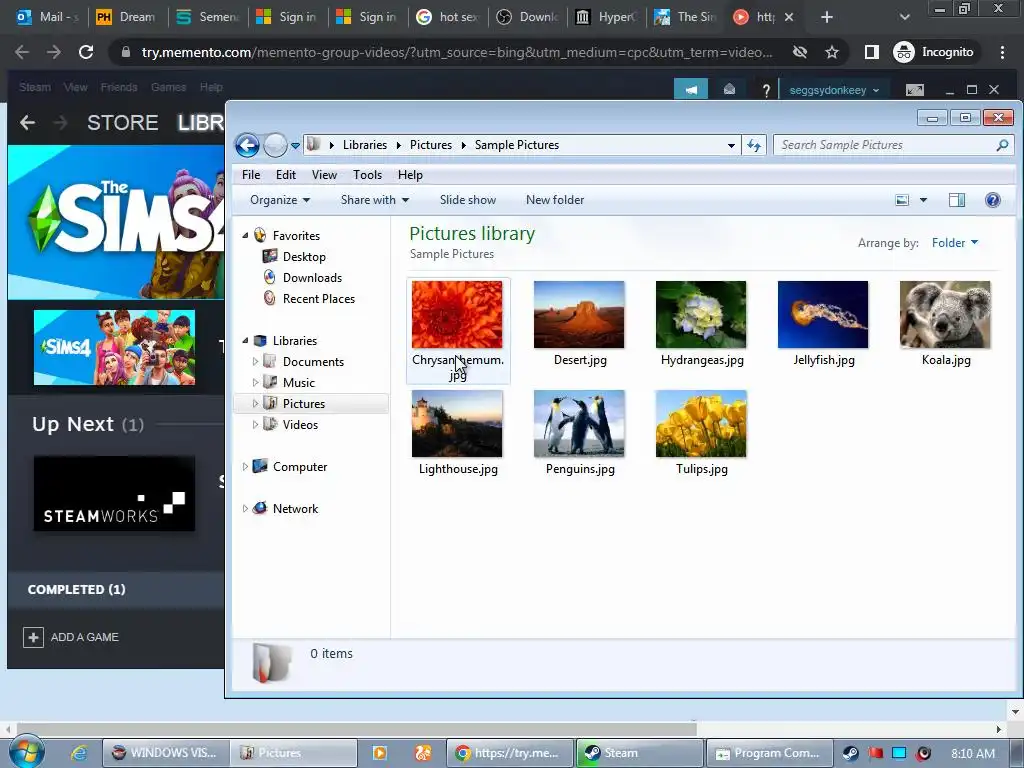Select Desktop in Favorites
This screenshot has height=768, width=1024.
[304, 257]
